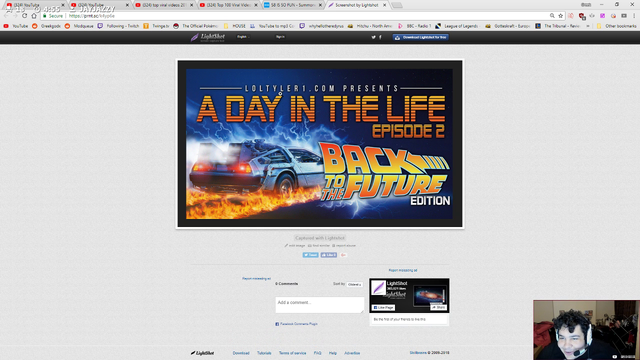Go to the browser home page icon
The width and height of the screenshot is (640, 360).
pyautogui.click(x=34, y=16)
